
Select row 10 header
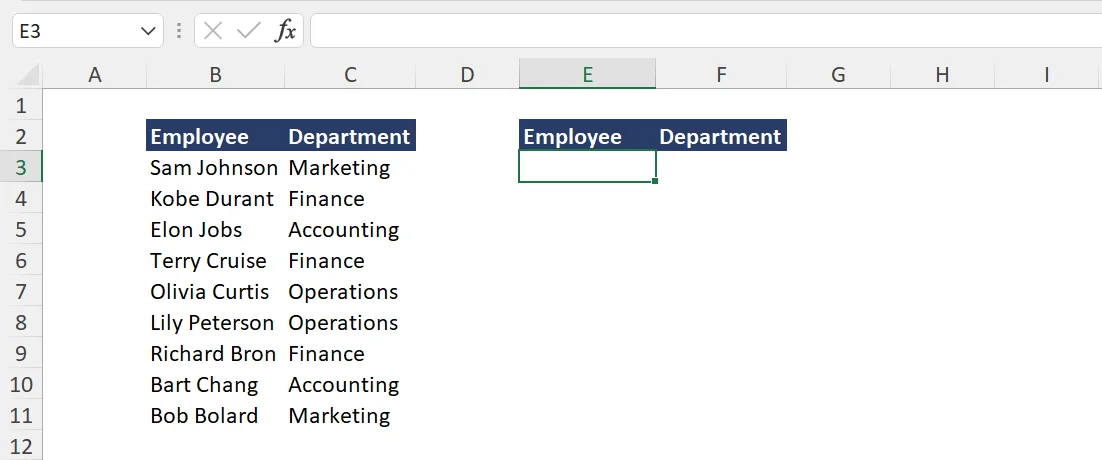(x=21, y=383)
